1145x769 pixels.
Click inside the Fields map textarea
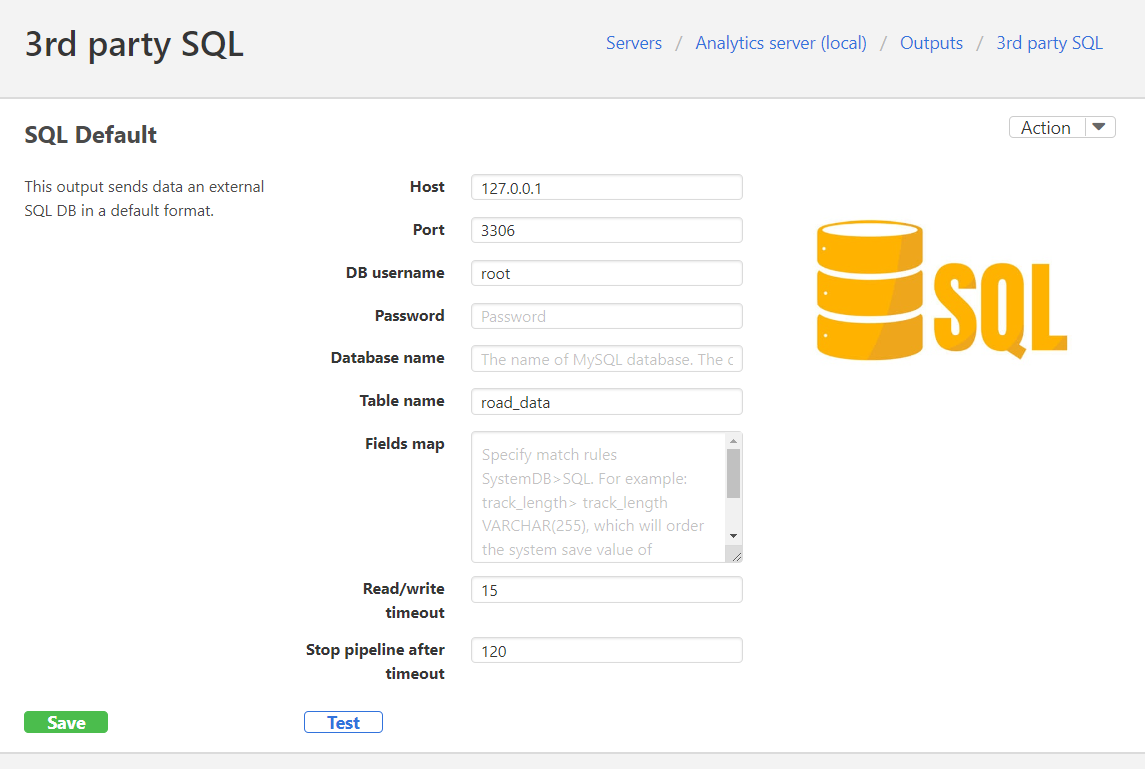coord(599,497)
